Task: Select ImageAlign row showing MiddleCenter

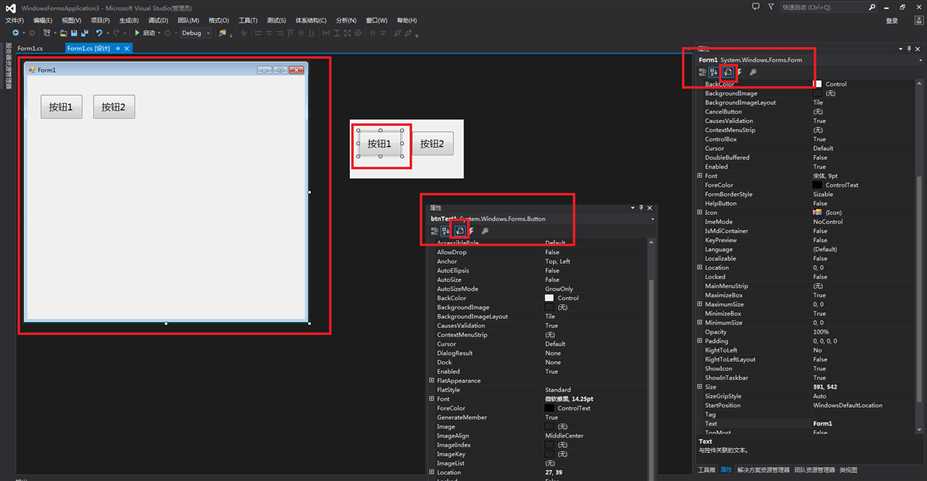Action: [x=538, y=436]
